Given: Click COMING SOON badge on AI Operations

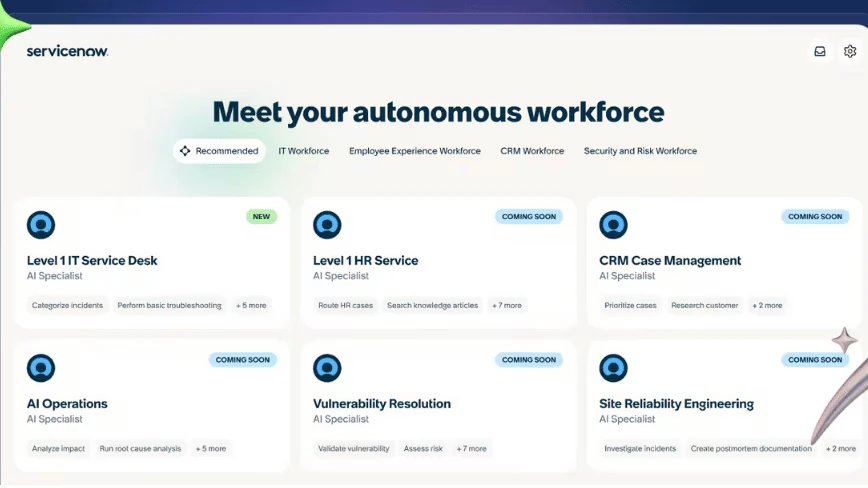Looking at the screenshot, I should 242,360.
